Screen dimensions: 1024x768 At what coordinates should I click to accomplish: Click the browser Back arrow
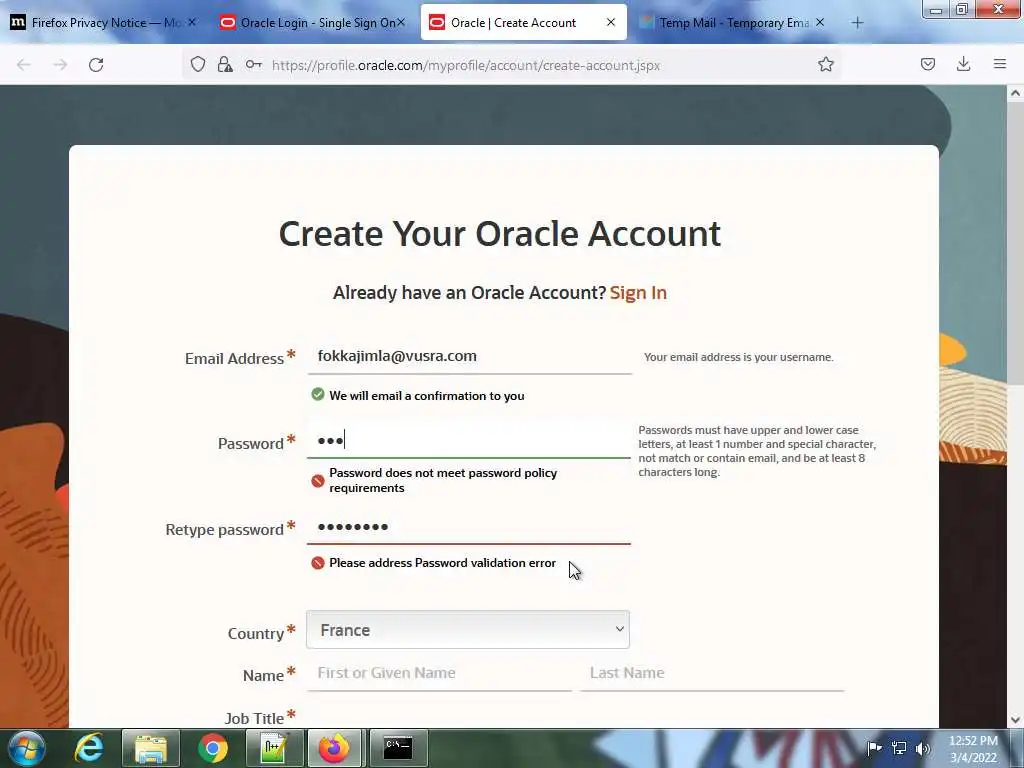(x=24, y=65)
